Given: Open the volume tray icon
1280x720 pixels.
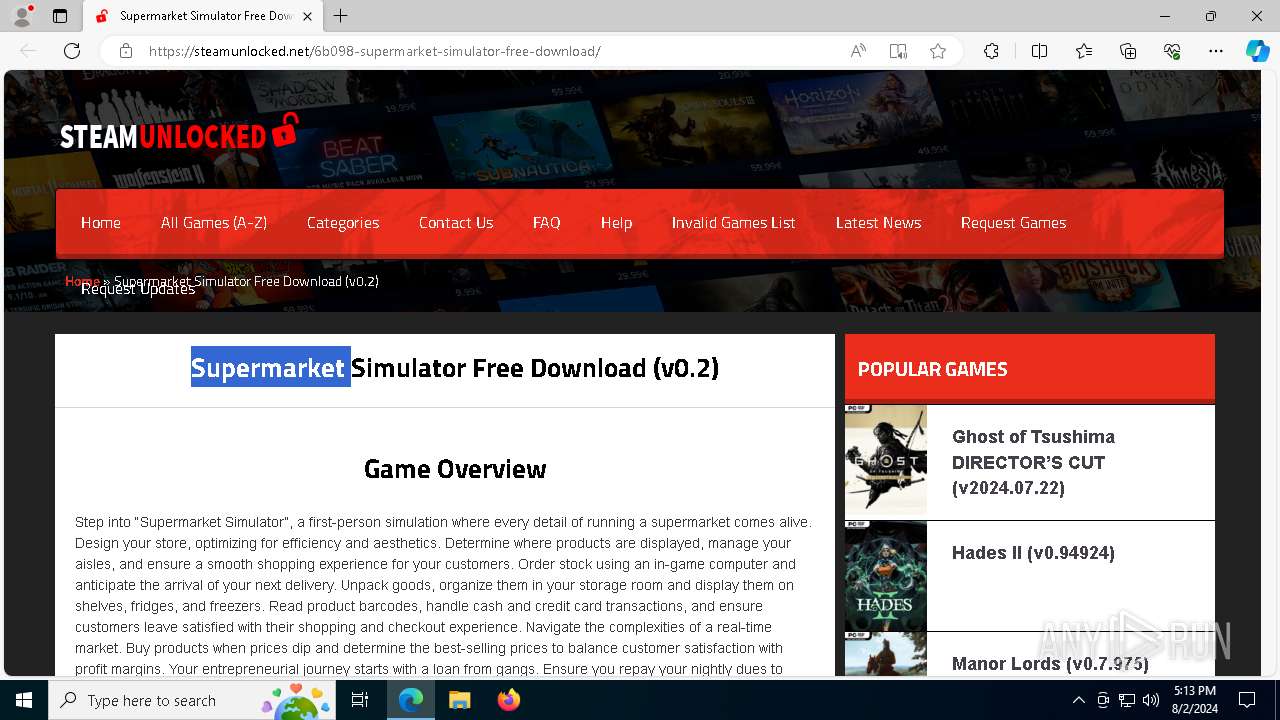Looking at the screenshot, I should 1151,700.
